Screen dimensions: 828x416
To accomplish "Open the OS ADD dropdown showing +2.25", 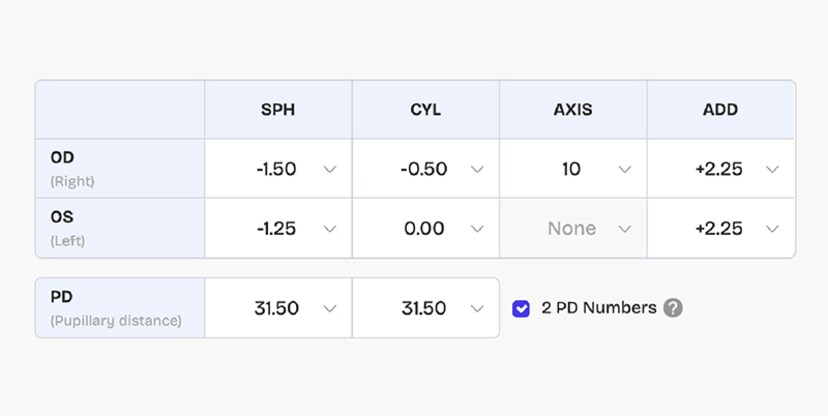I will 721,228.
